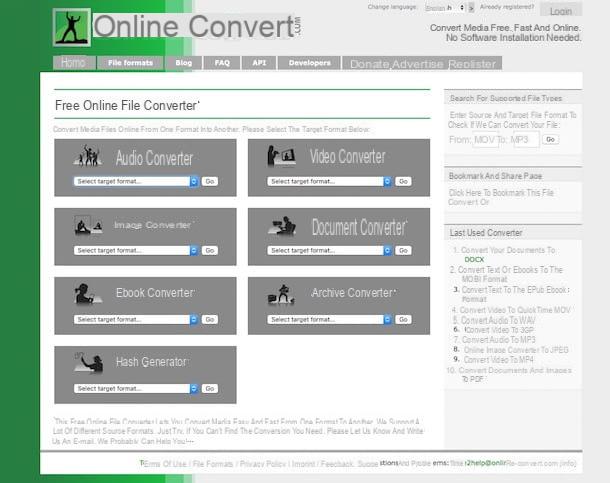
Task: Click Go button in Hash Generator
Action: [210, 388]
